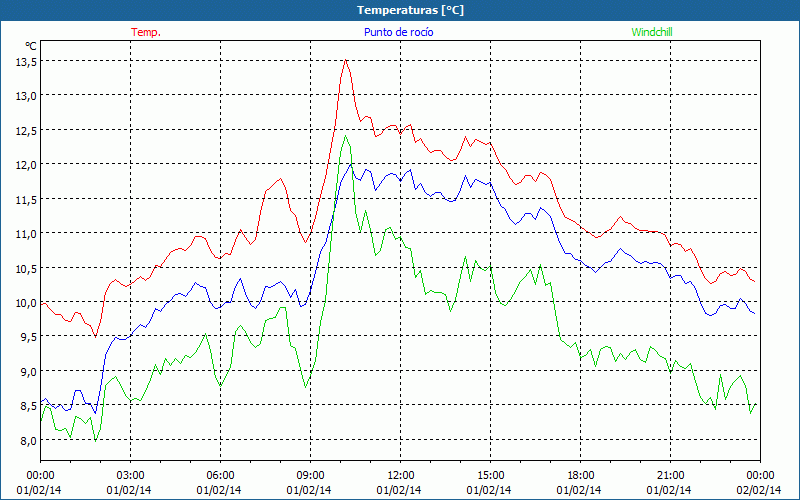Click the 13,0 y-axis value
Screen dimensions: 800x500
26,95
